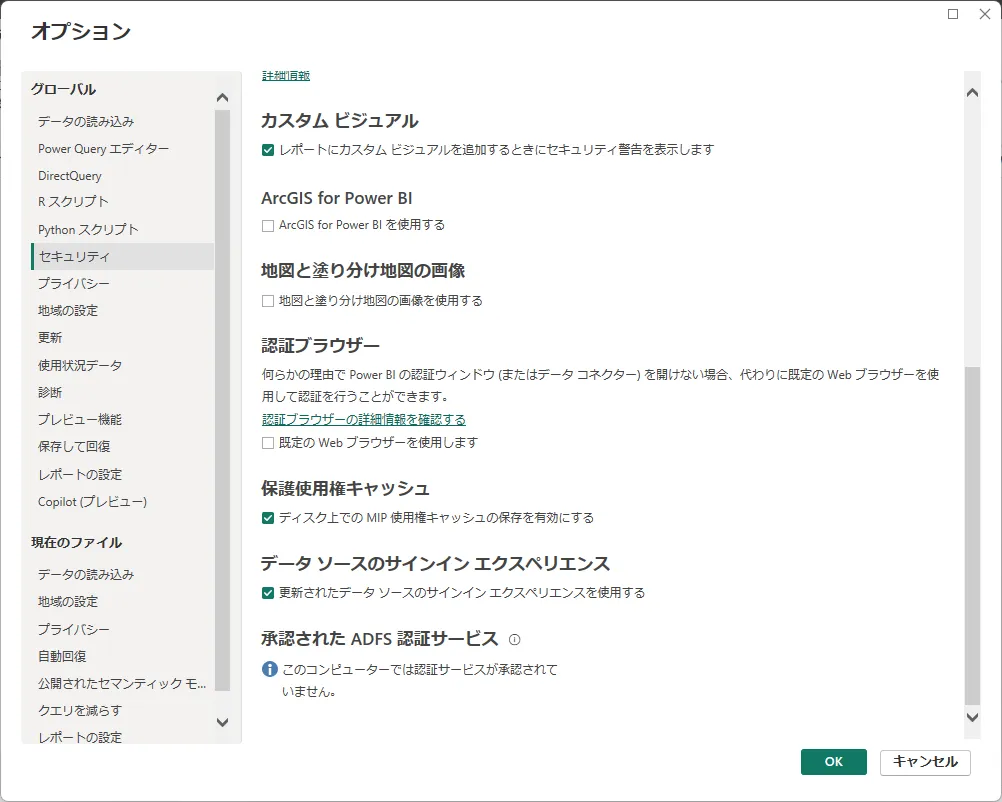Image resolution: width=1002 pixels, height=802 pixels.
Task: Click the main content scrollbar thumb
Action: [x=972, y=536]
